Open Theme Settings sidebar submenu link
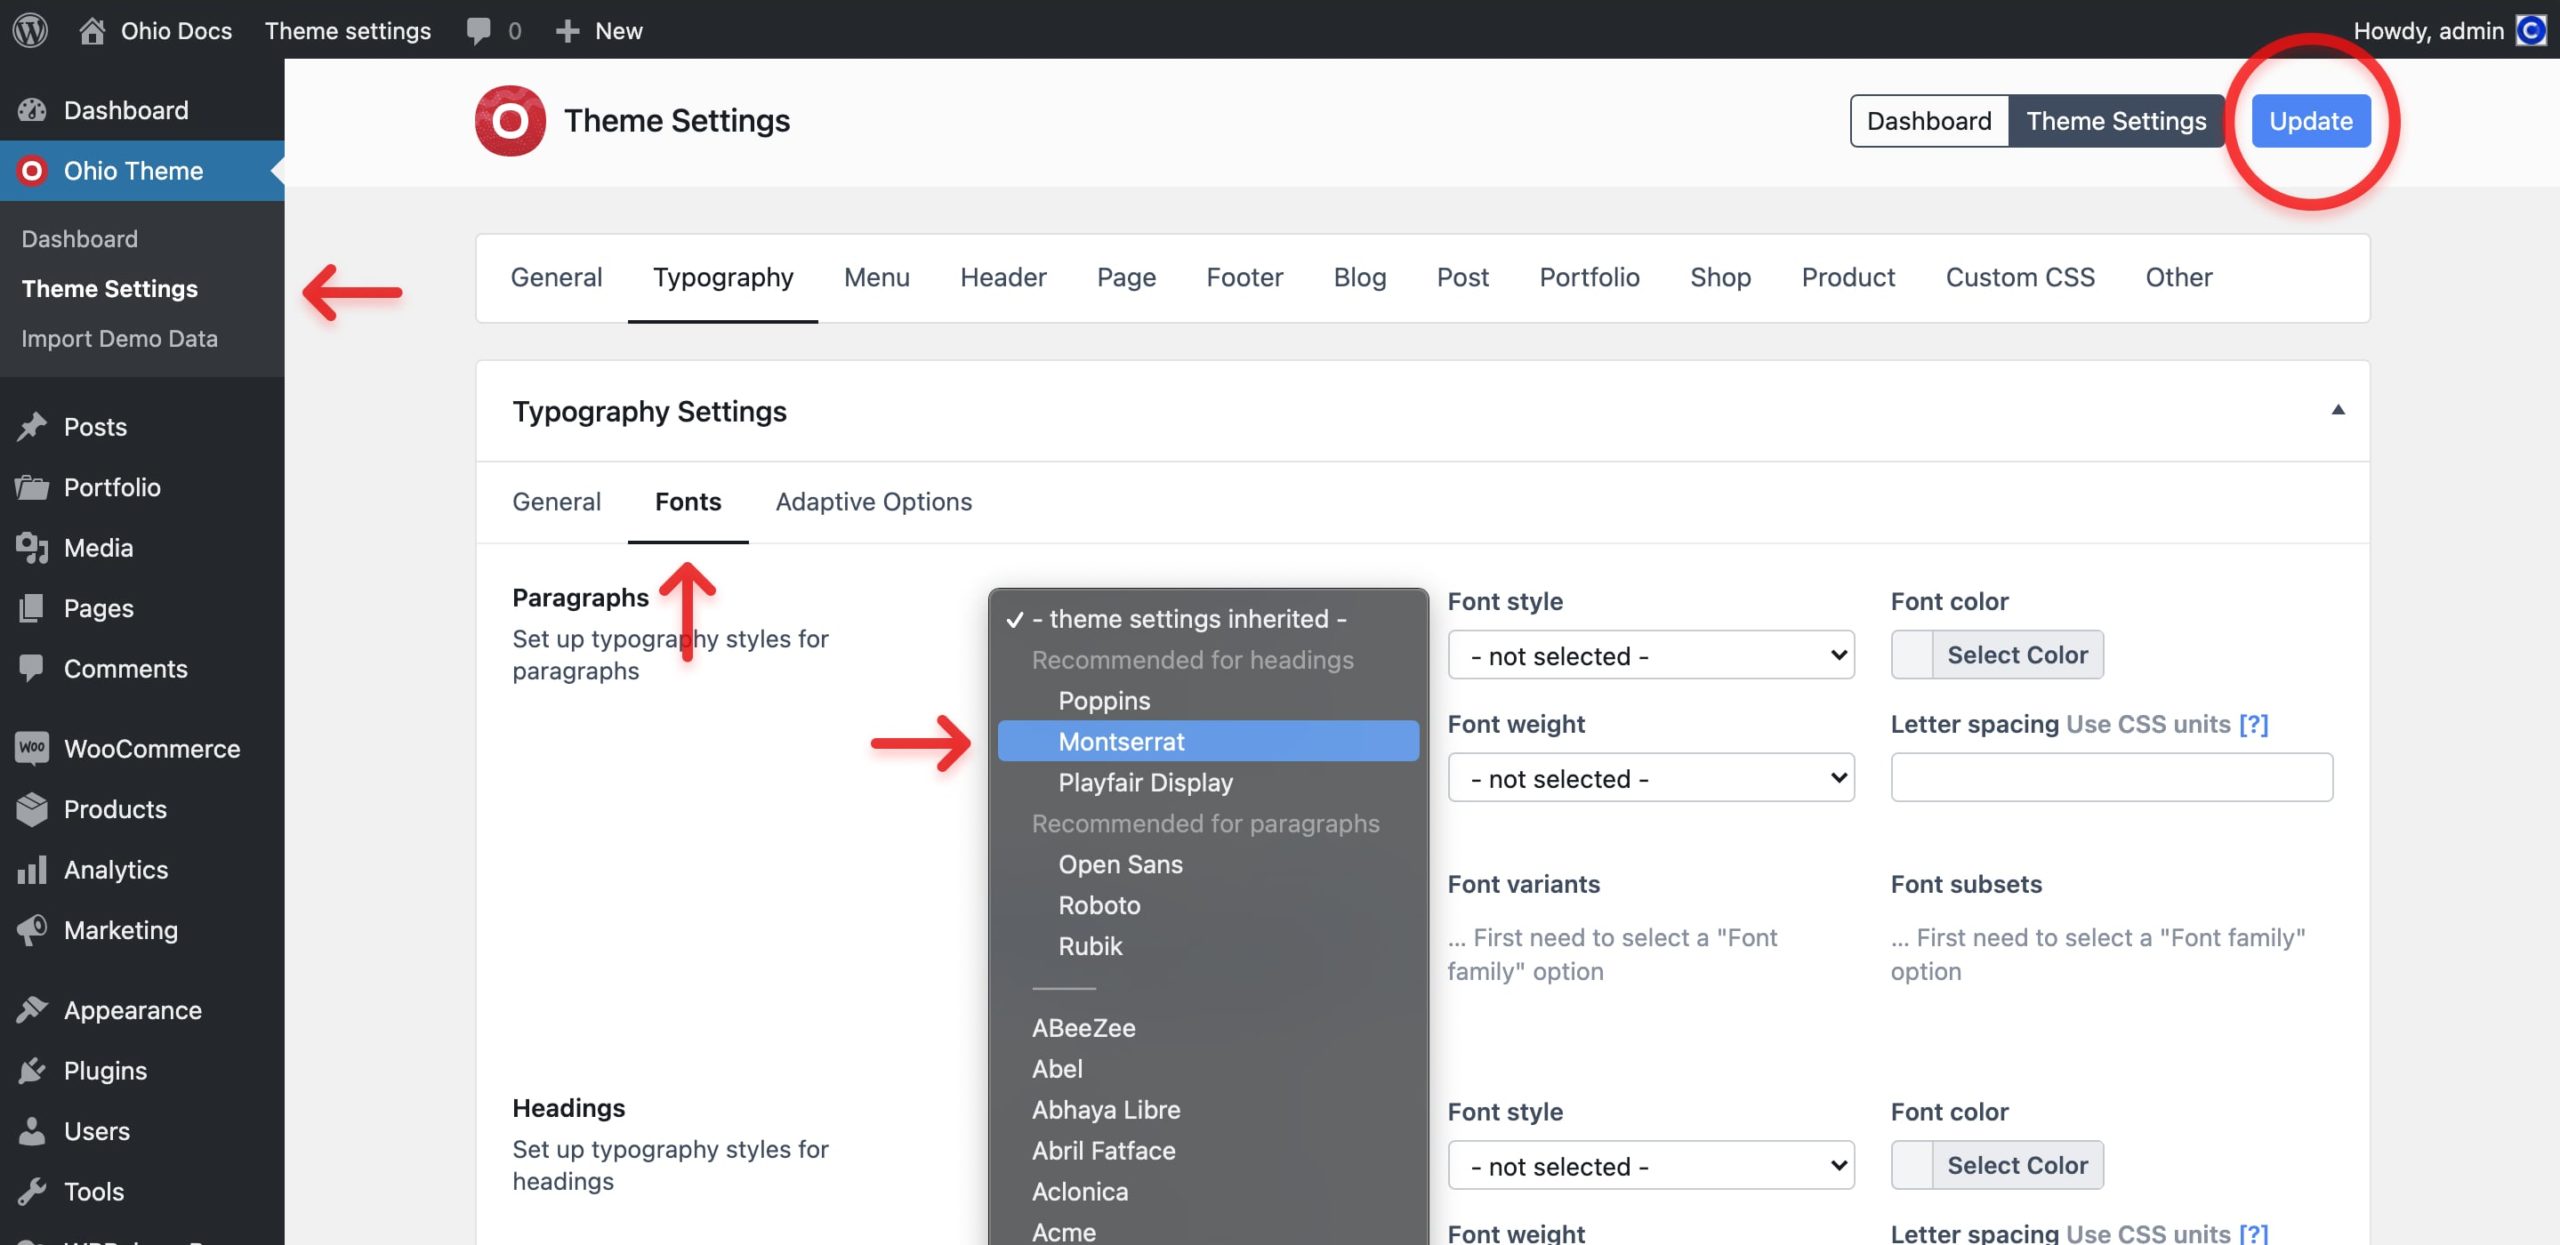 (x=110, y=288)
